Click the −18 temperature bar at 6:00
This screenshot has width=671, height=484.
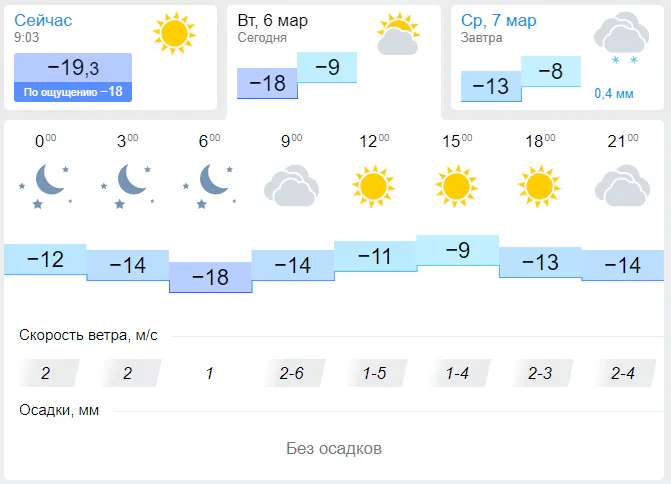(210, 278)
